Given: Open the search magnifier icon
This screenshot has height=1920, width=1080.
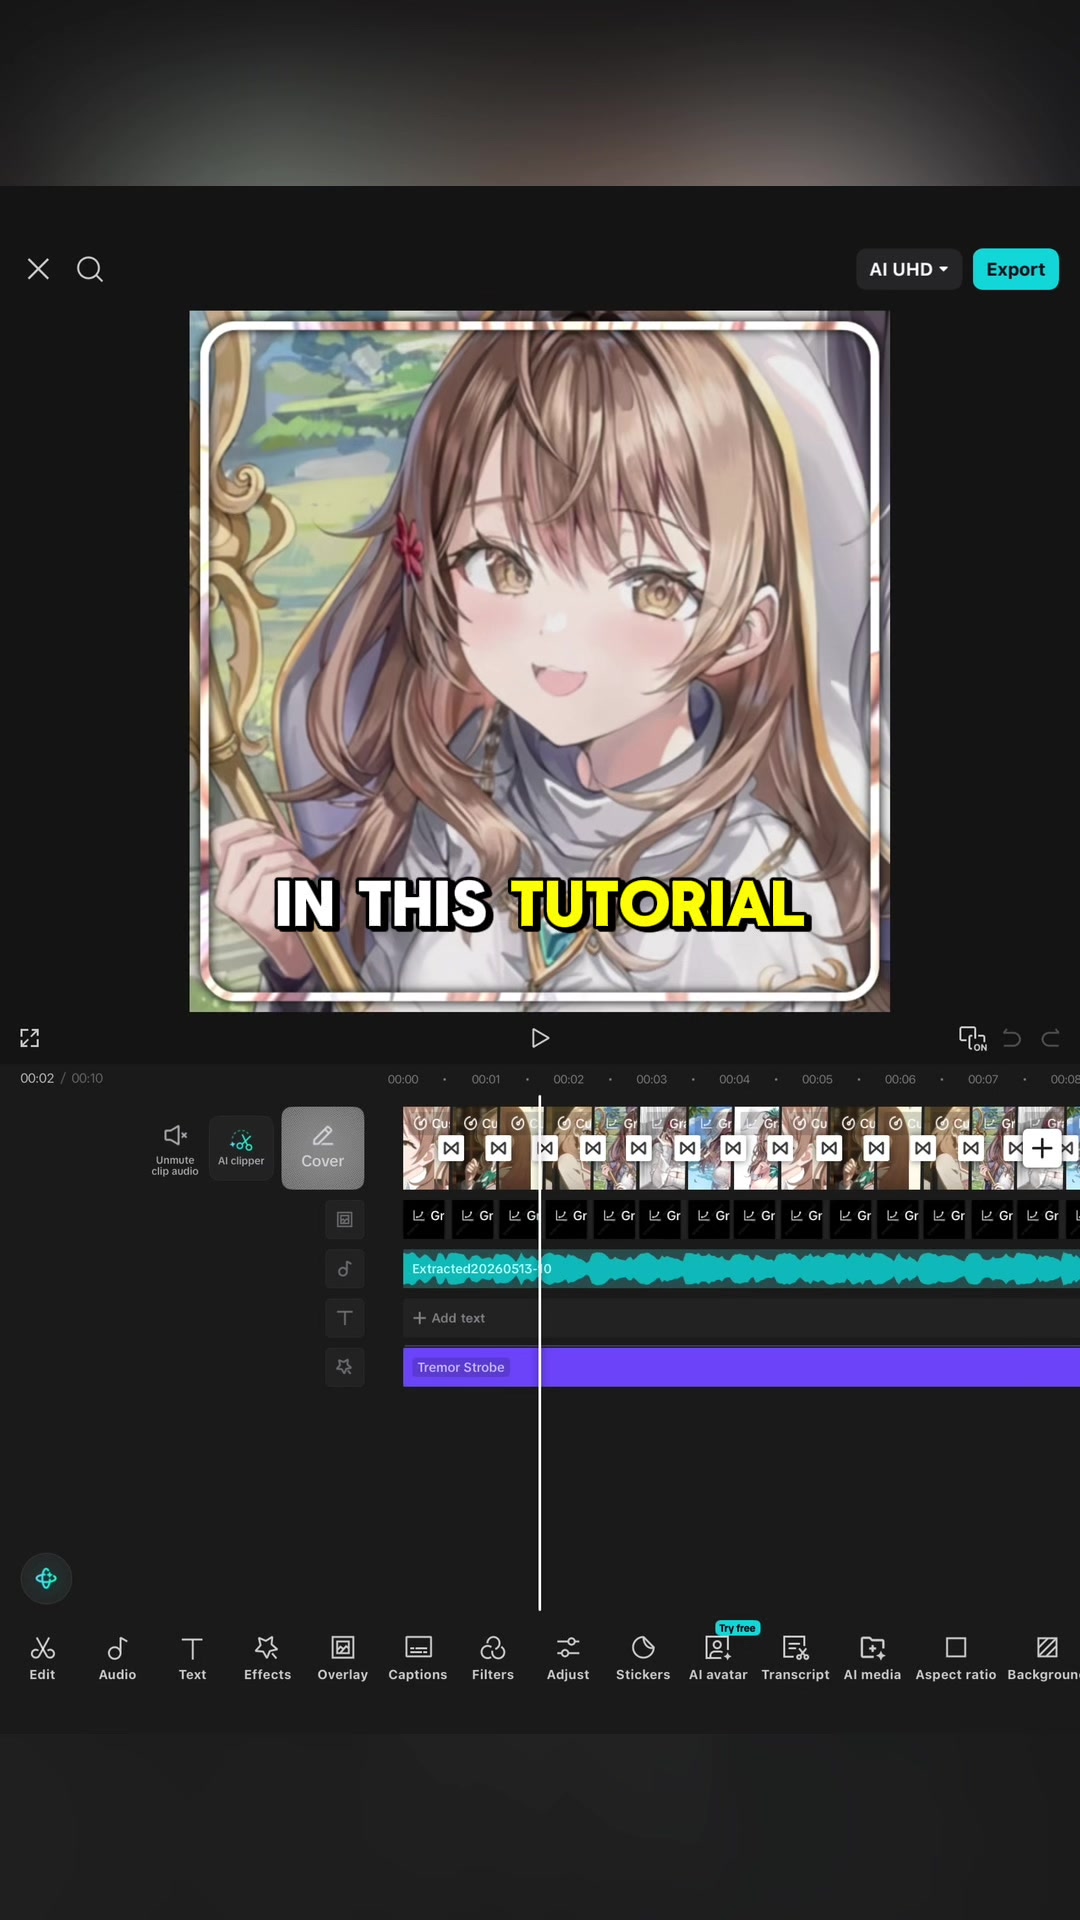Looking at the screenshot, I should pyautogui.click(x=90, y=269).
